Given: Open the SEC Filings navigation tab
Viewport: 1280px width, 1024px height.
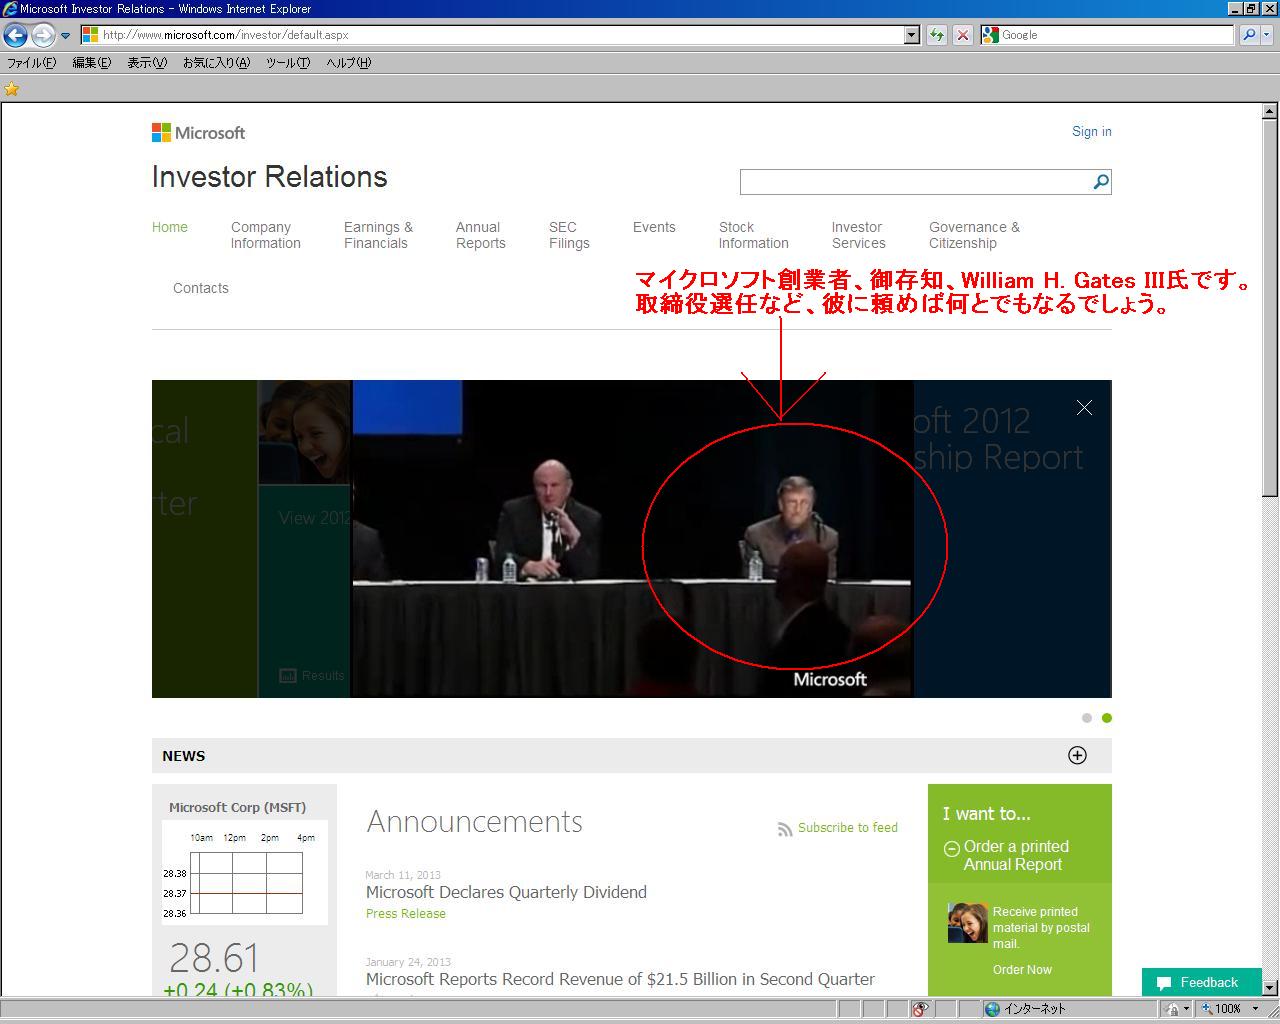Looking at the screenshot, I should coord(569,236).
